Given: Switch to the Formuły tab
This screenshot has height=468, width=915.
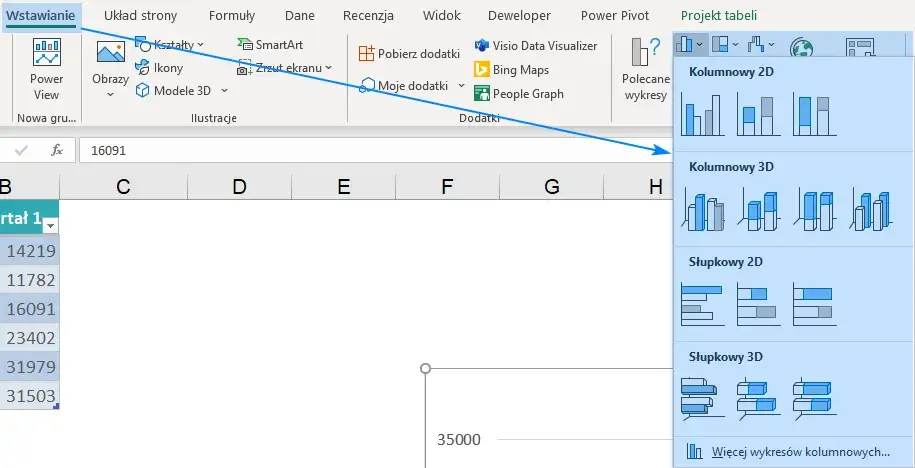Looking at the screenshot, I should coord(232,16).
